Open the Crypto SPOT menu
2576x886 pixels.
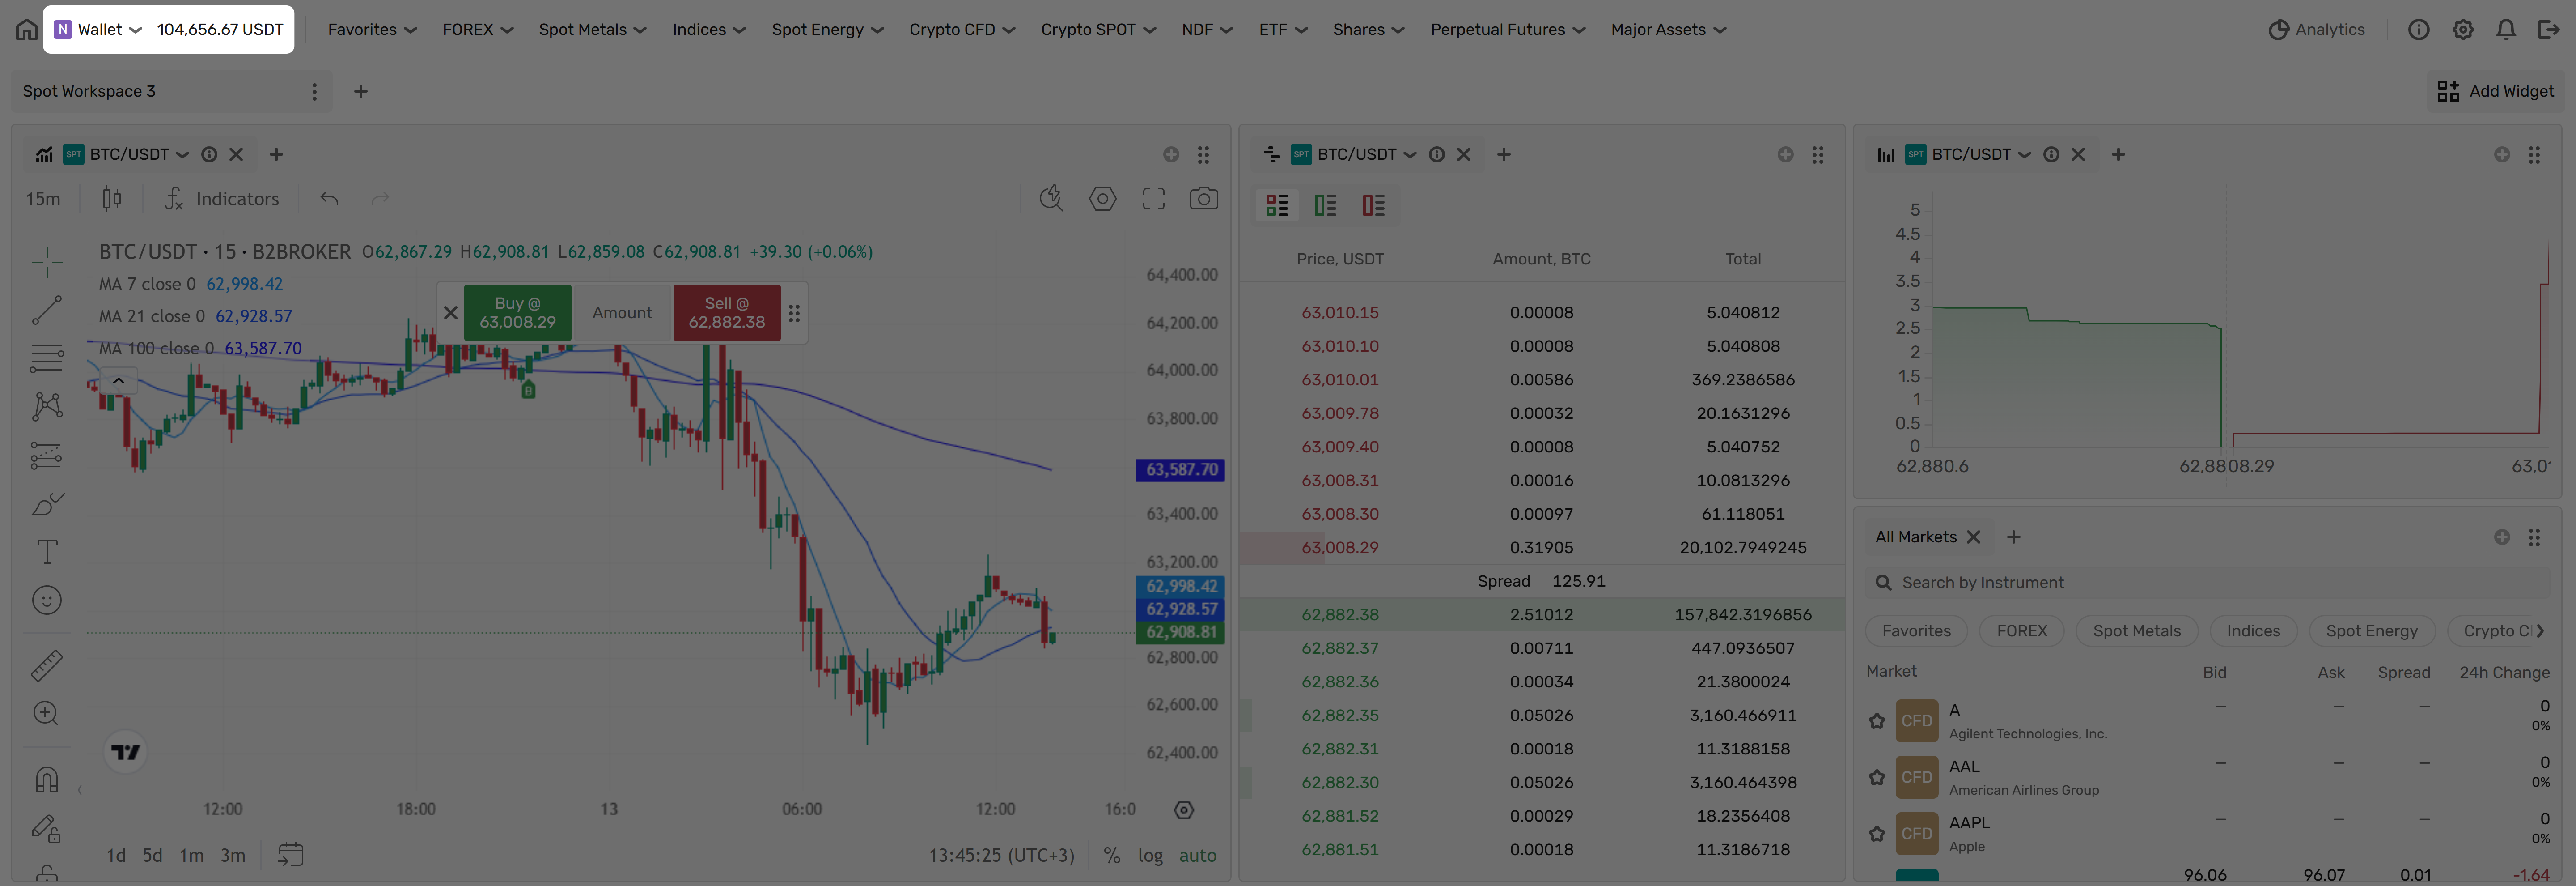tap(1098, 29)
